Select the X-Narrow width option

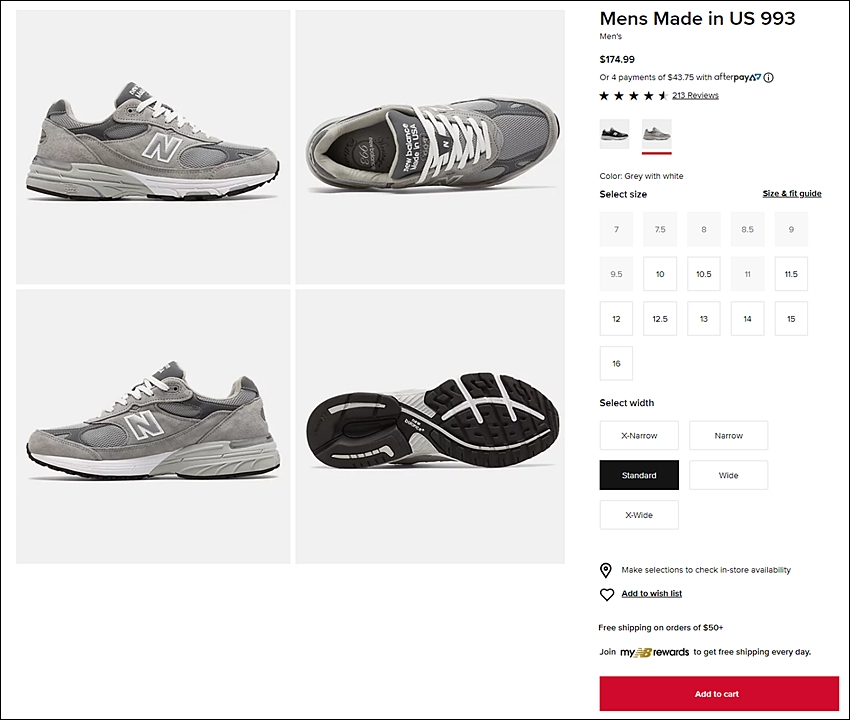[639, 435]
